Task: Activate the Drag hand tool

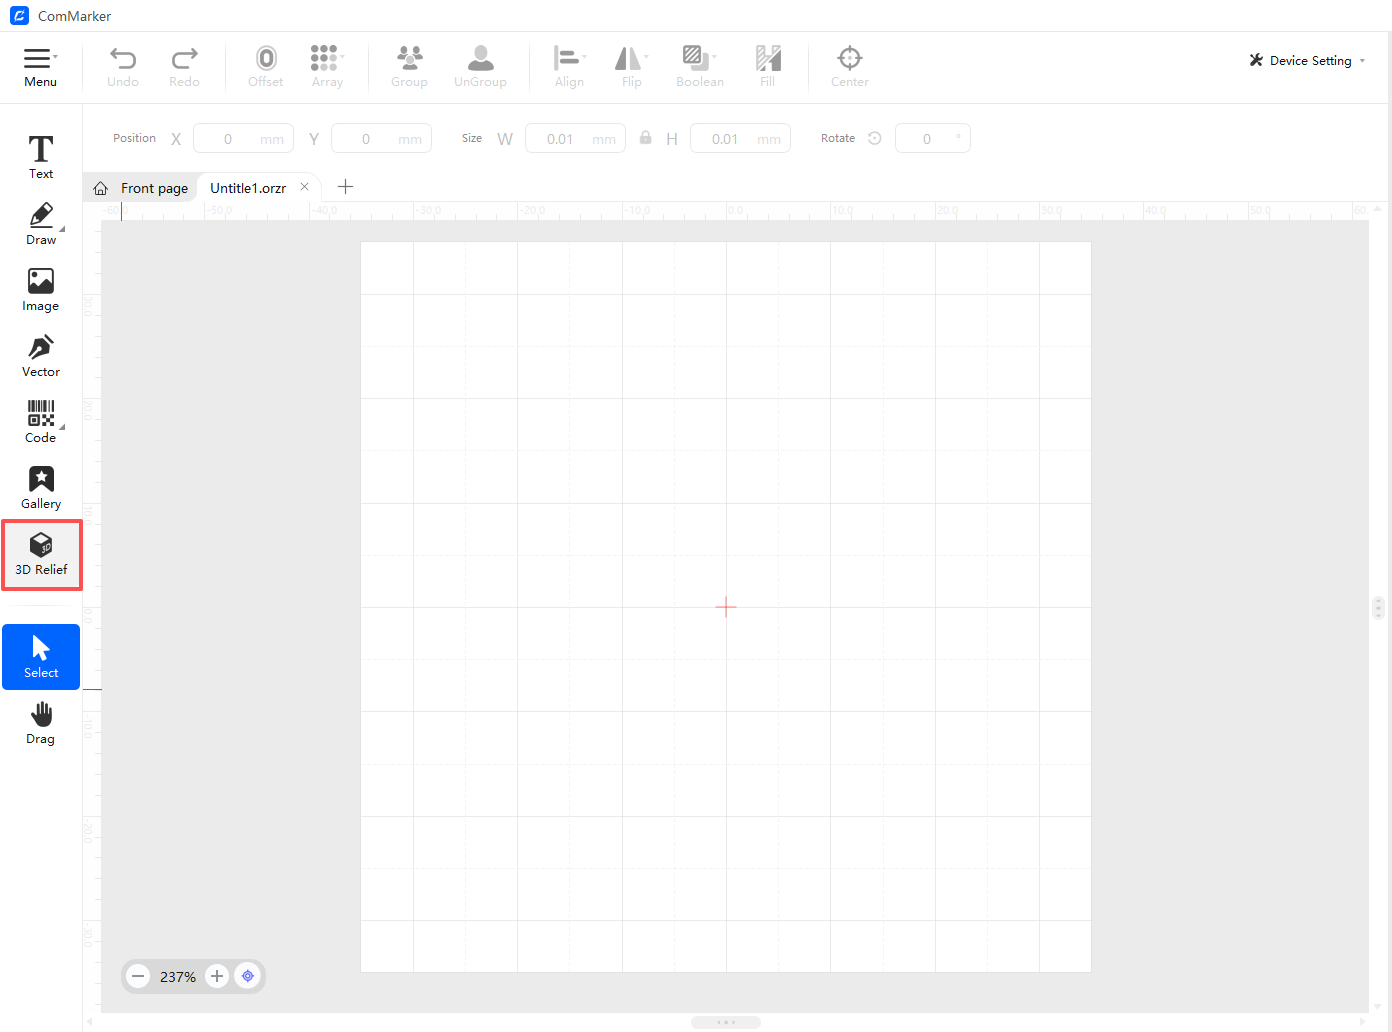Action: point(41,723)
